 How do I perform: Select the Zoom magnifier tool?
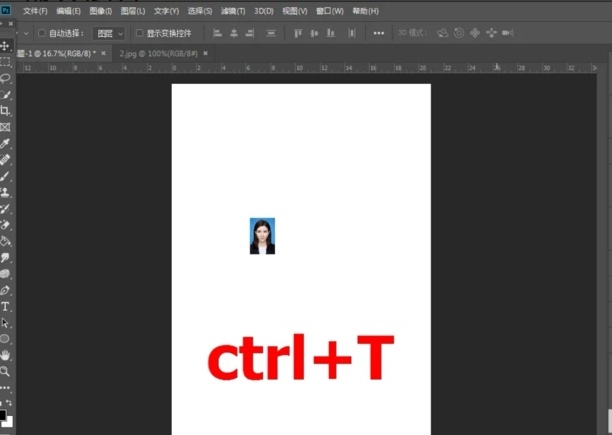[6, 370]
